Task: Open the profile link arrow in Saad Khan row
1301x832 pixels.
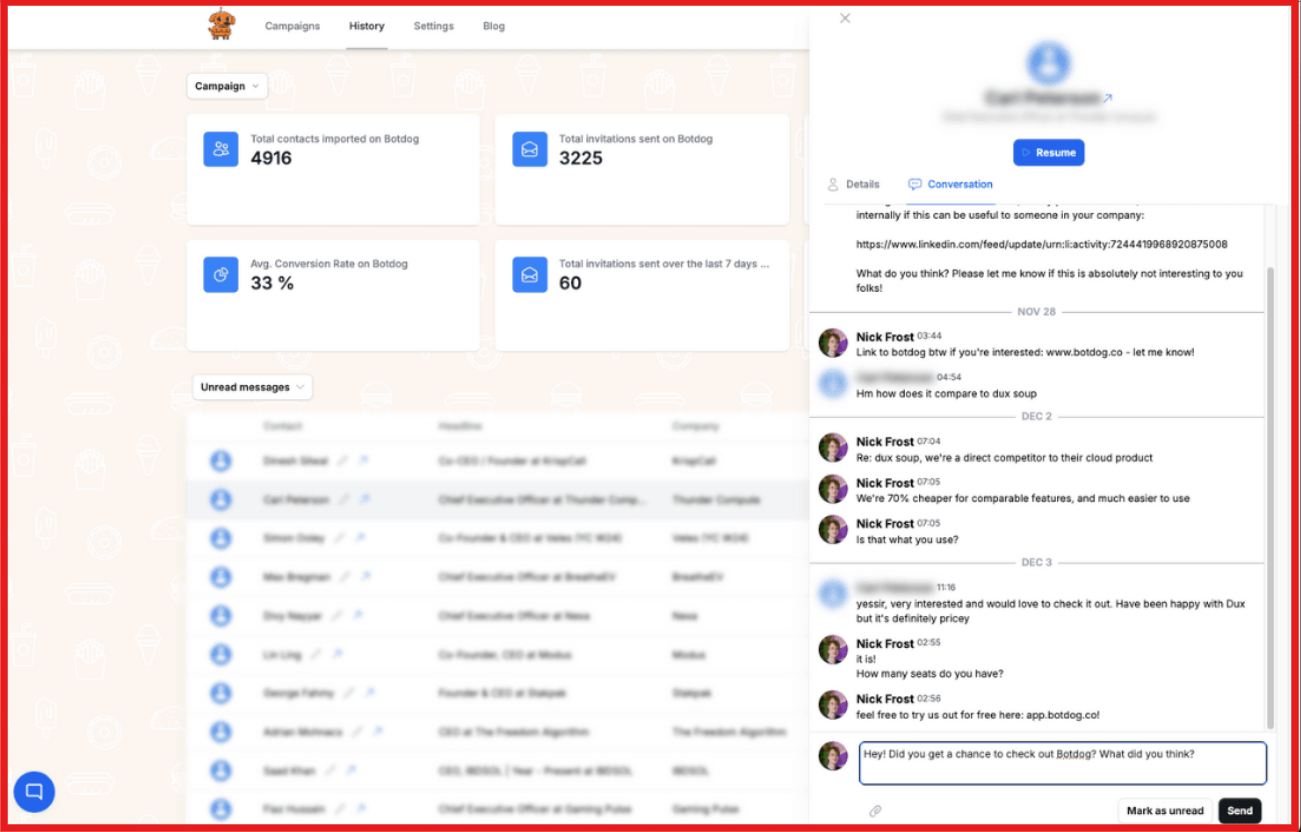Action: pyautogui.click(x=350, y=770)
